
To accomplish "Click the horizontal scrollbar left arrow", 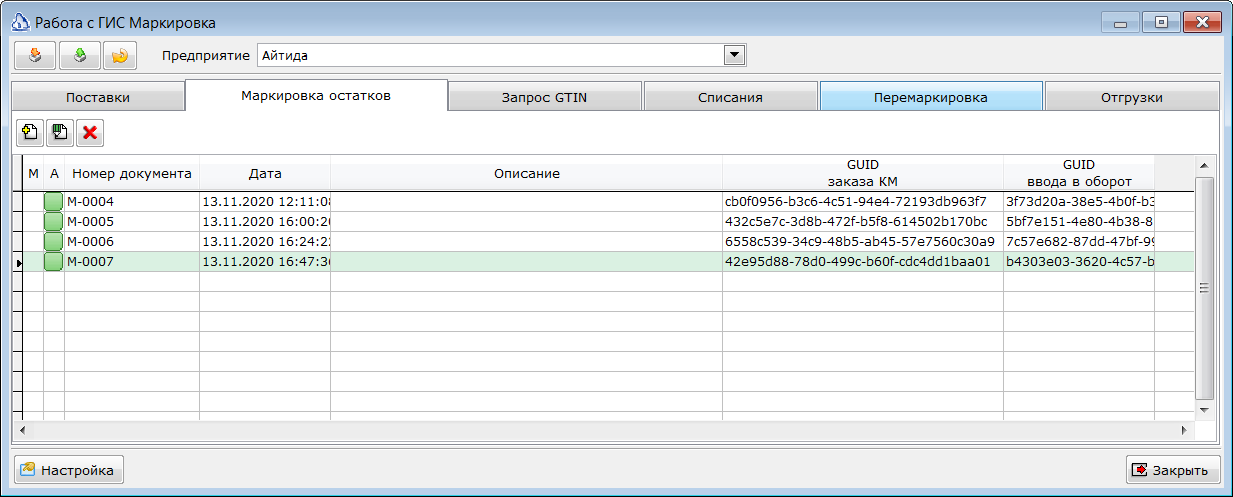I will (x=21, y=430).
